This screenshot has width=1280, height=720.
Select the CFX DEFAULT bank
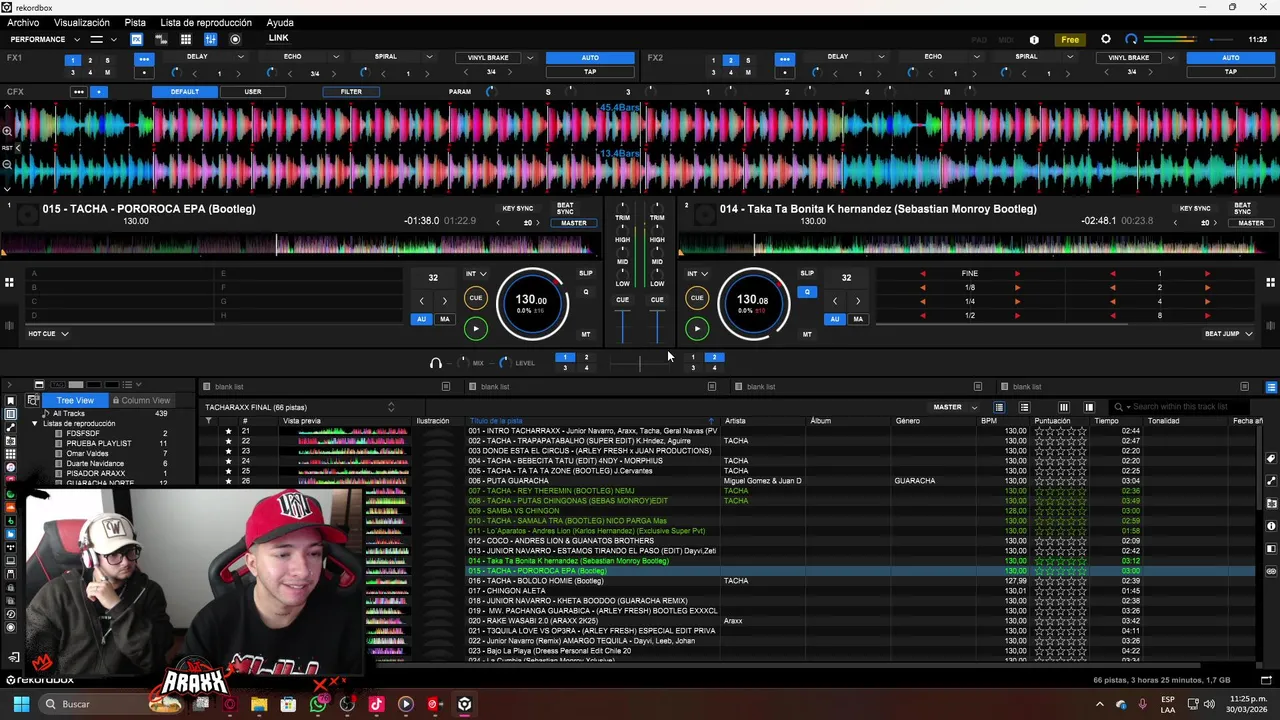click(x=184, y=92)
